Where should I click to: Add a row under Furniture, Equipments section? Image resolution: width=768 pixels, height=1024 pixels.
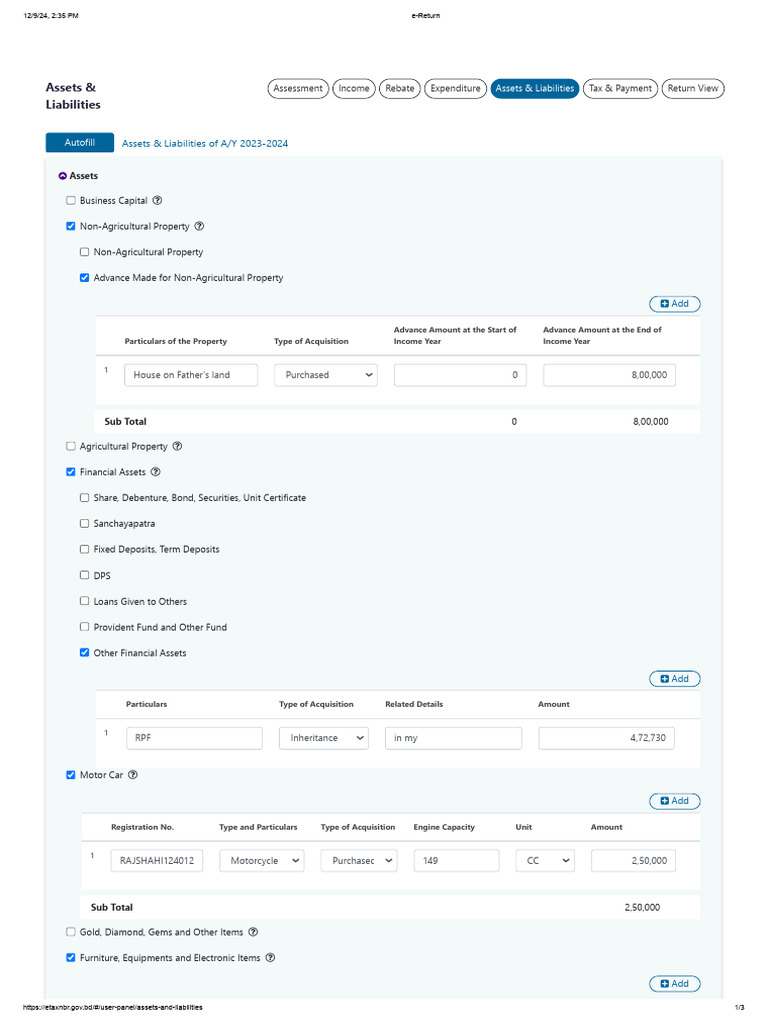pyautogui.click(x=675, y=984)
